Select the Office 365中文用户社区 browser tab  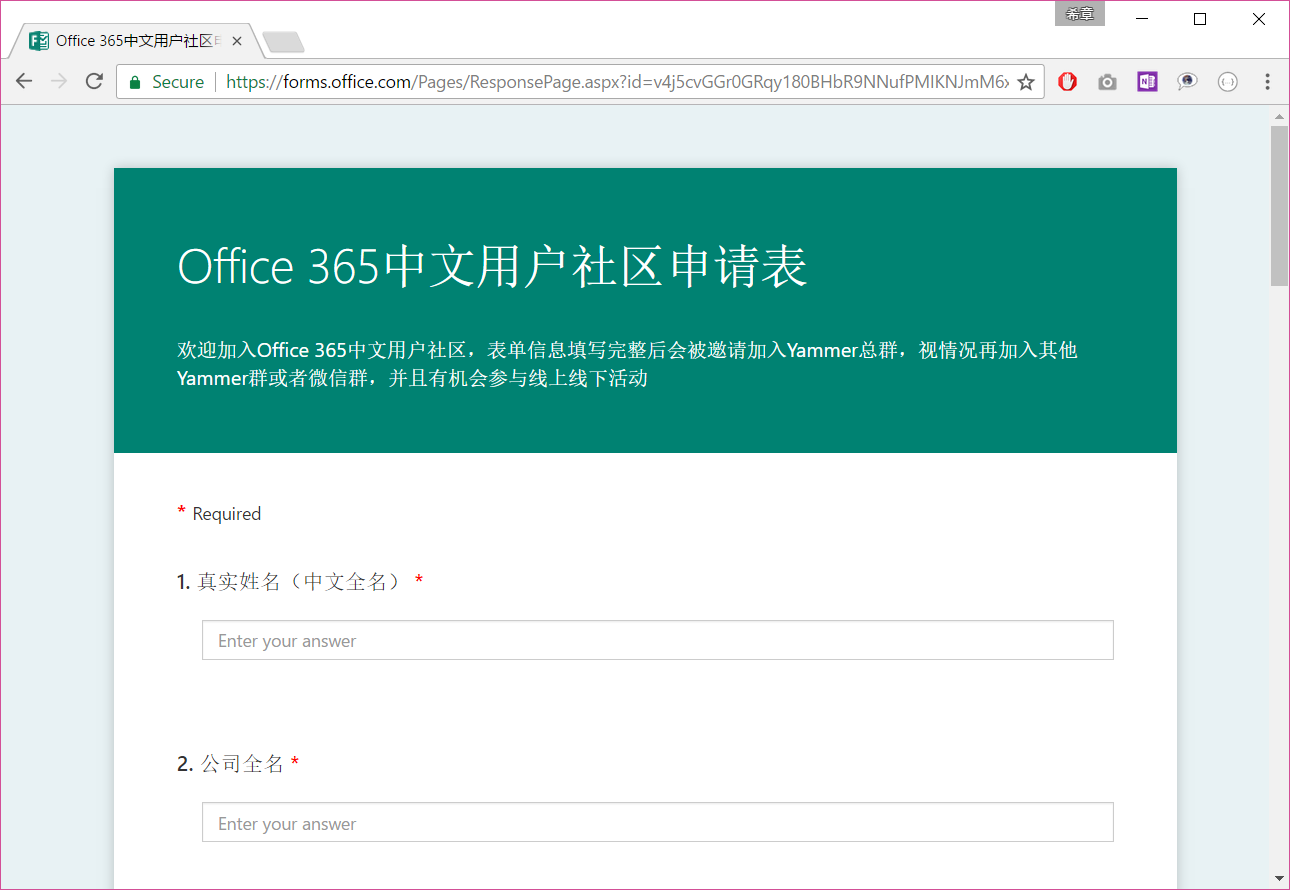(130, 41)
